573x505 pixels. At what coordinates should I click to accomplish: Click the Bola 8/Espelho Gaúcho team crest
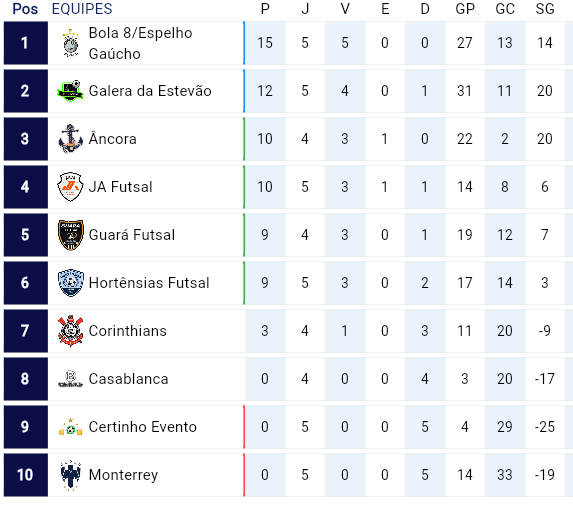[x=71, y=43]
